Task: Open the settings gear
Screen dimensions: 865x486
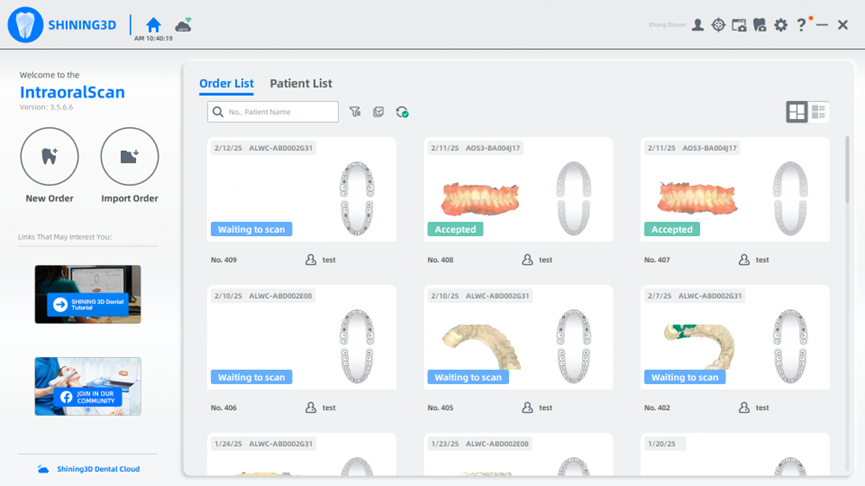Action: (781, 25)
